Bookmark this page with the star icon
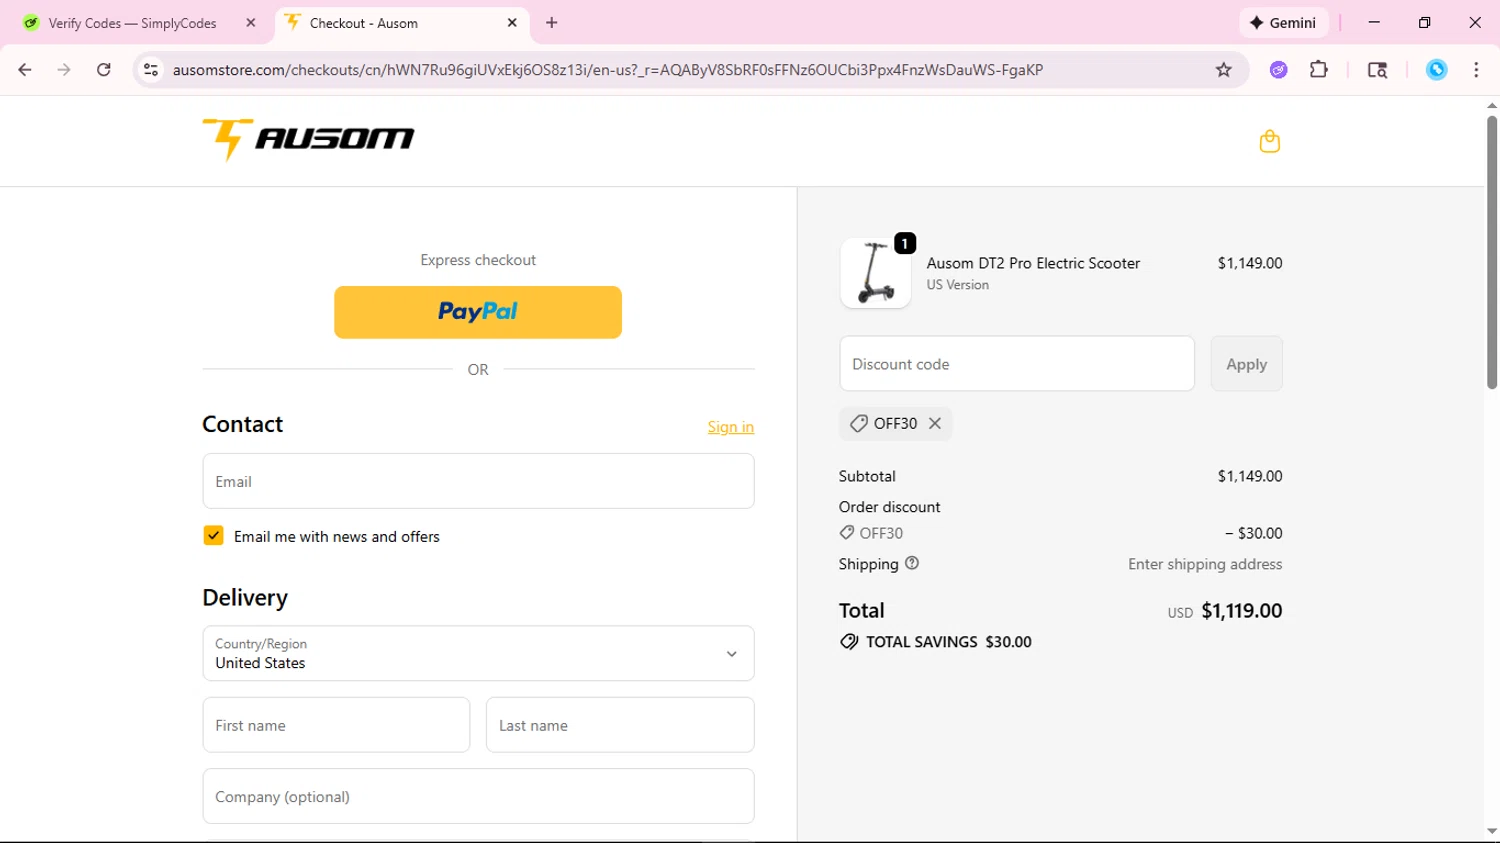This screenshot has height=843, width=1500. [x=1223, y=69]
